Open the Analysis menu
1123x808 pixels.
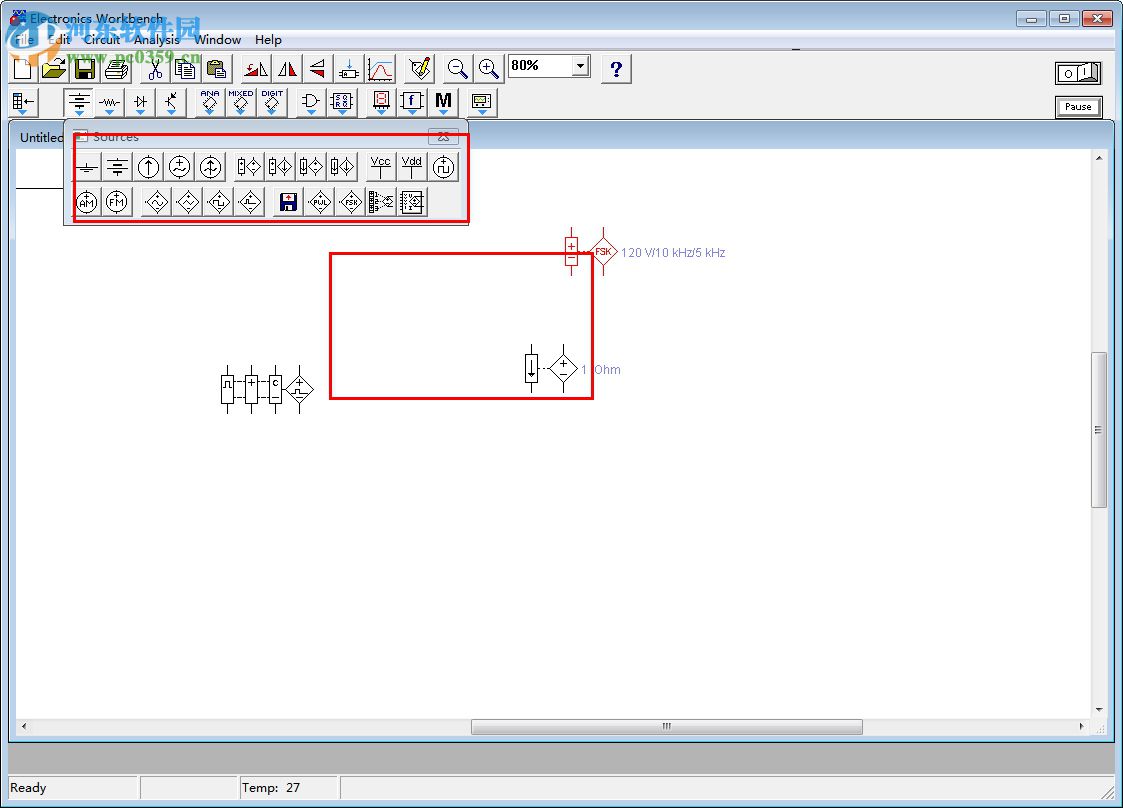point(156,39)
